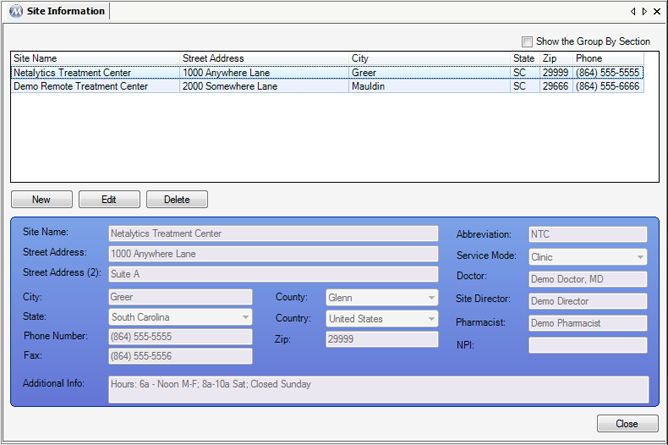Click the 1000 Anywhere Lane address cell

tap(264, 72)
